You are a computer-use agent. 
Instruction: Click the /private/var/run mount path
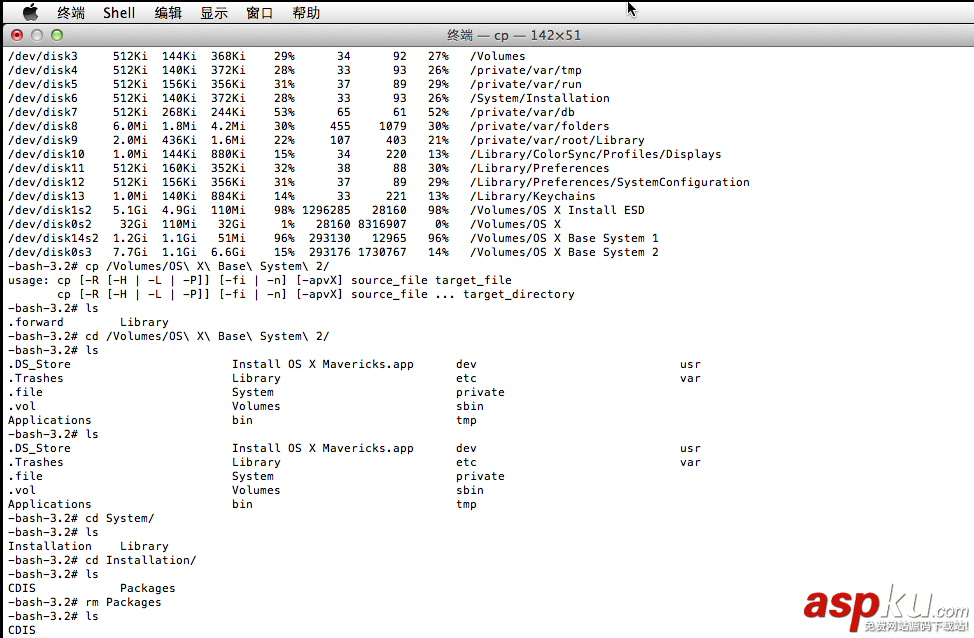tap(526, 84)
